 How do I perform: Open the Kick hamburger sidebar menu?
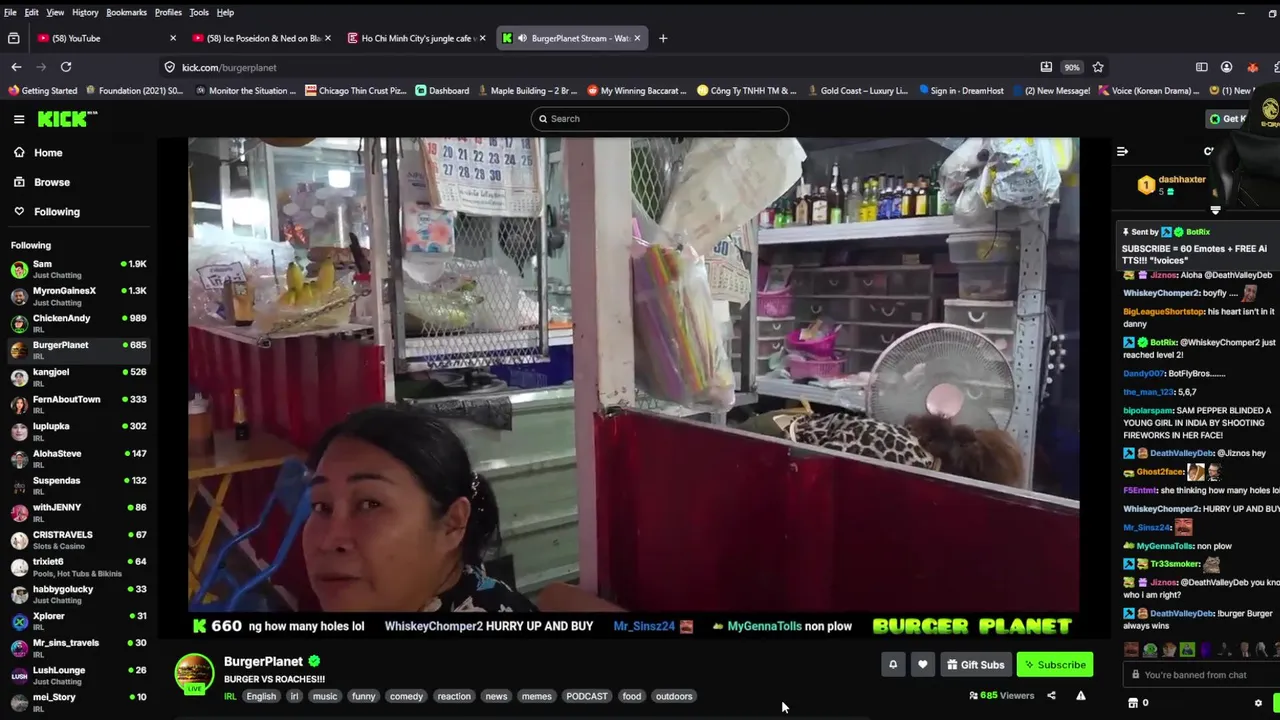coord(19,119)
